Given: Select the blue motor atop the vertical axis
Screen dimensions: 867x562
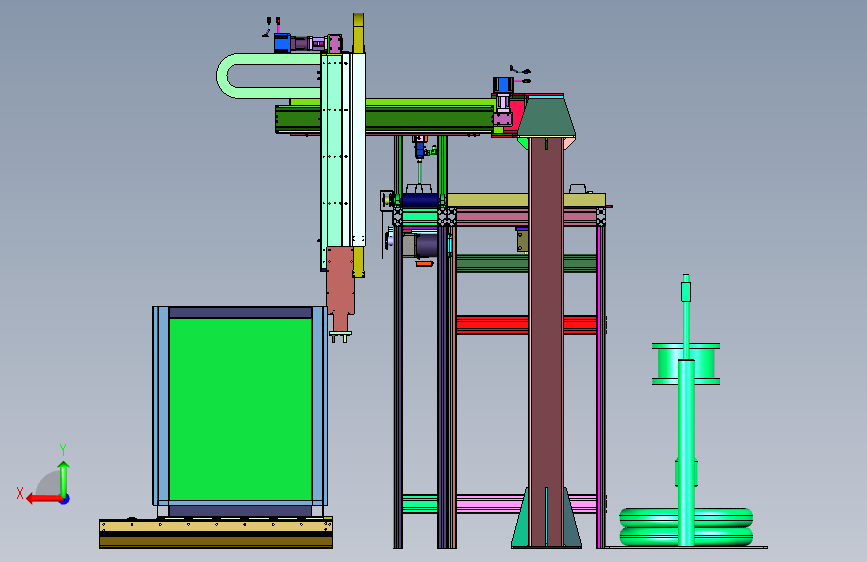Looking at the screenshot, I should [x=282, y=43].
